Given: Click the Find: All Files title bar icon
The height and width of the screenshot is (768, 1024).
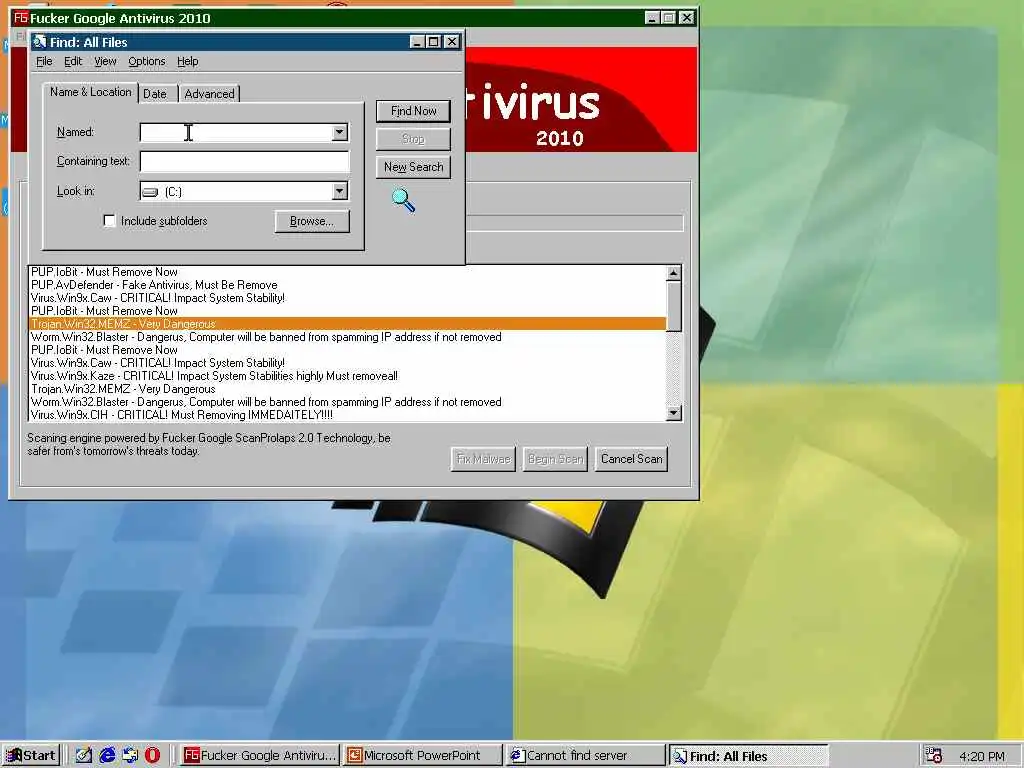Looking at the screenshot, I should coord(40,42).
